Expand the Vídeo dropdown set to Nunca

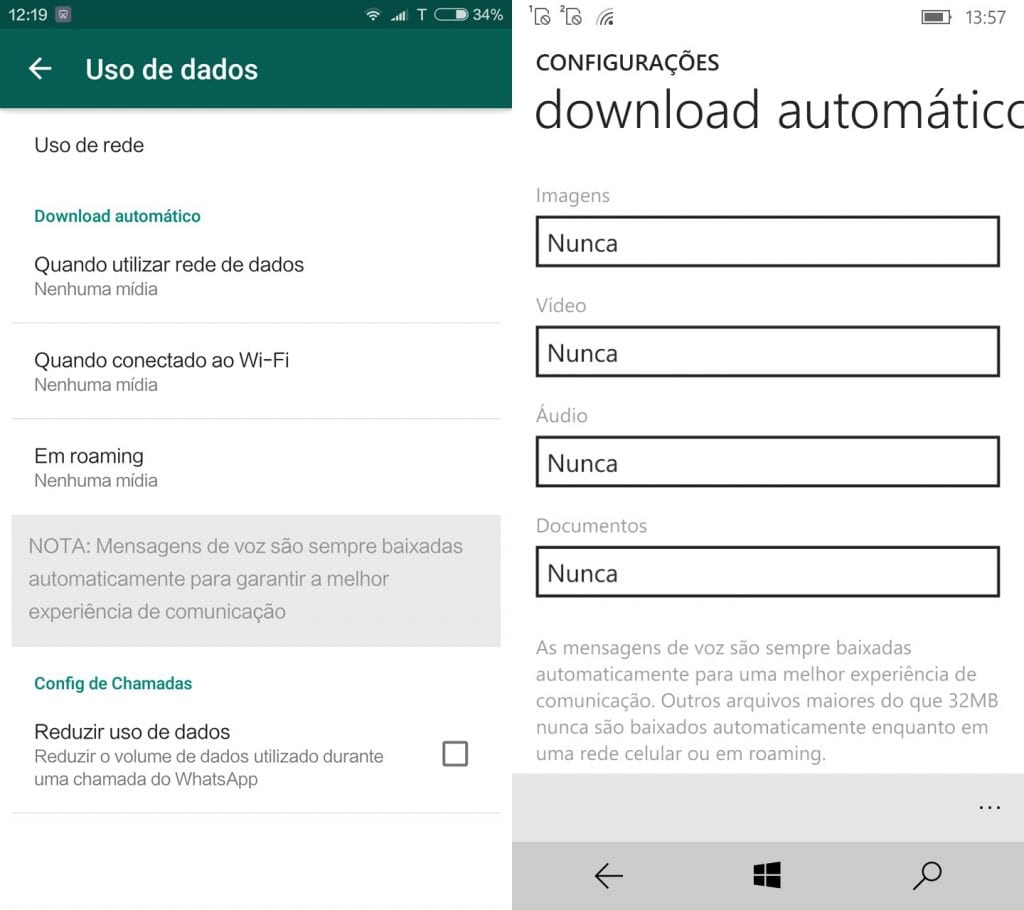767,352
